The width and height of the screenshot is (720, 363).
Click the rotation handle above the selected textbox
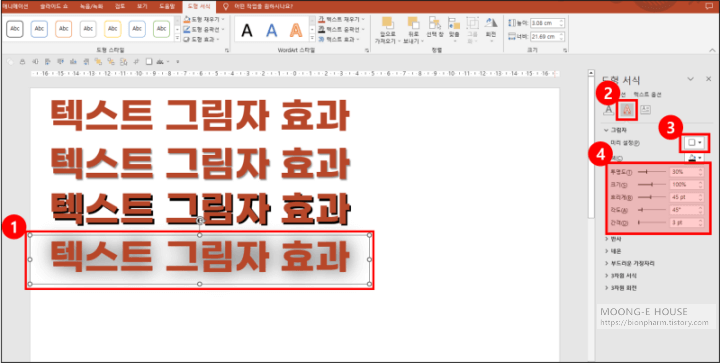coord(200,221)
